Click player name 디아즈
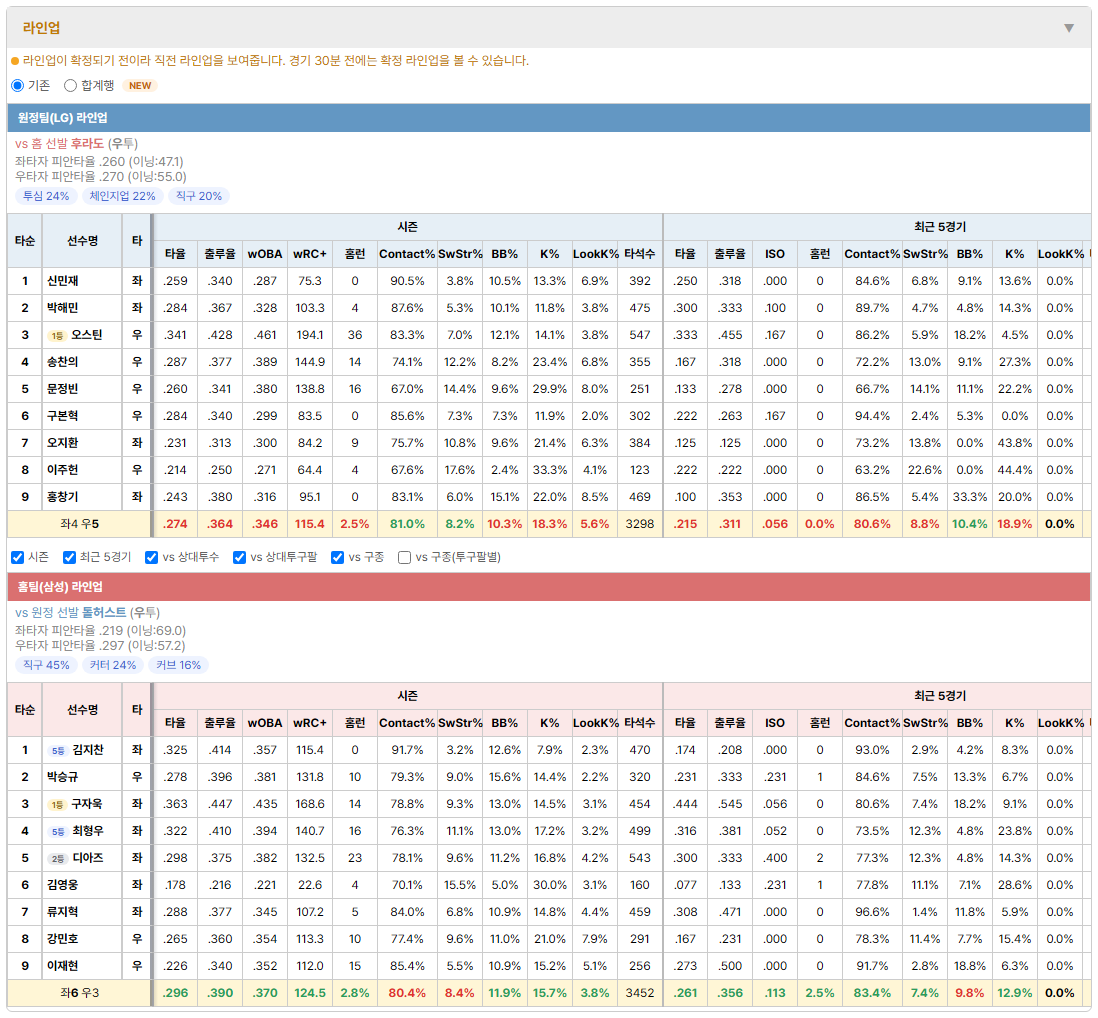This screenshot has width=1098, height=1018. pyautogui.click(x=88, y=858)
